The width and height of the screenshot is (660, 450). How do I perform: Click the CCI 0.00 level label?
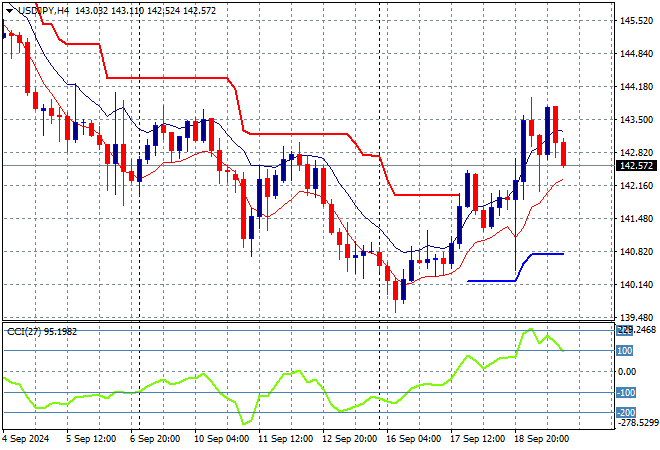coord(627,371)
